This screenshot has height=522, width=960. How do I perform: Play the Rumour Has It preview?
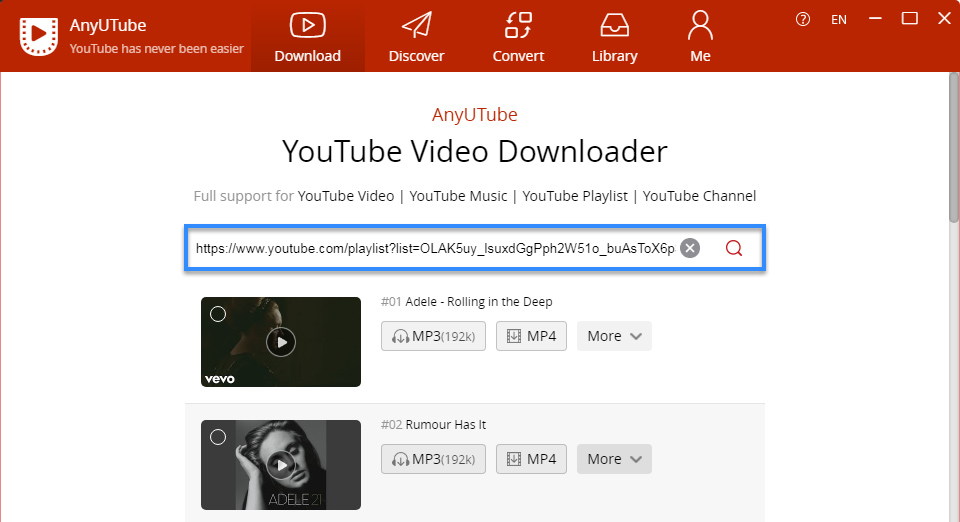tap(281, 466)
